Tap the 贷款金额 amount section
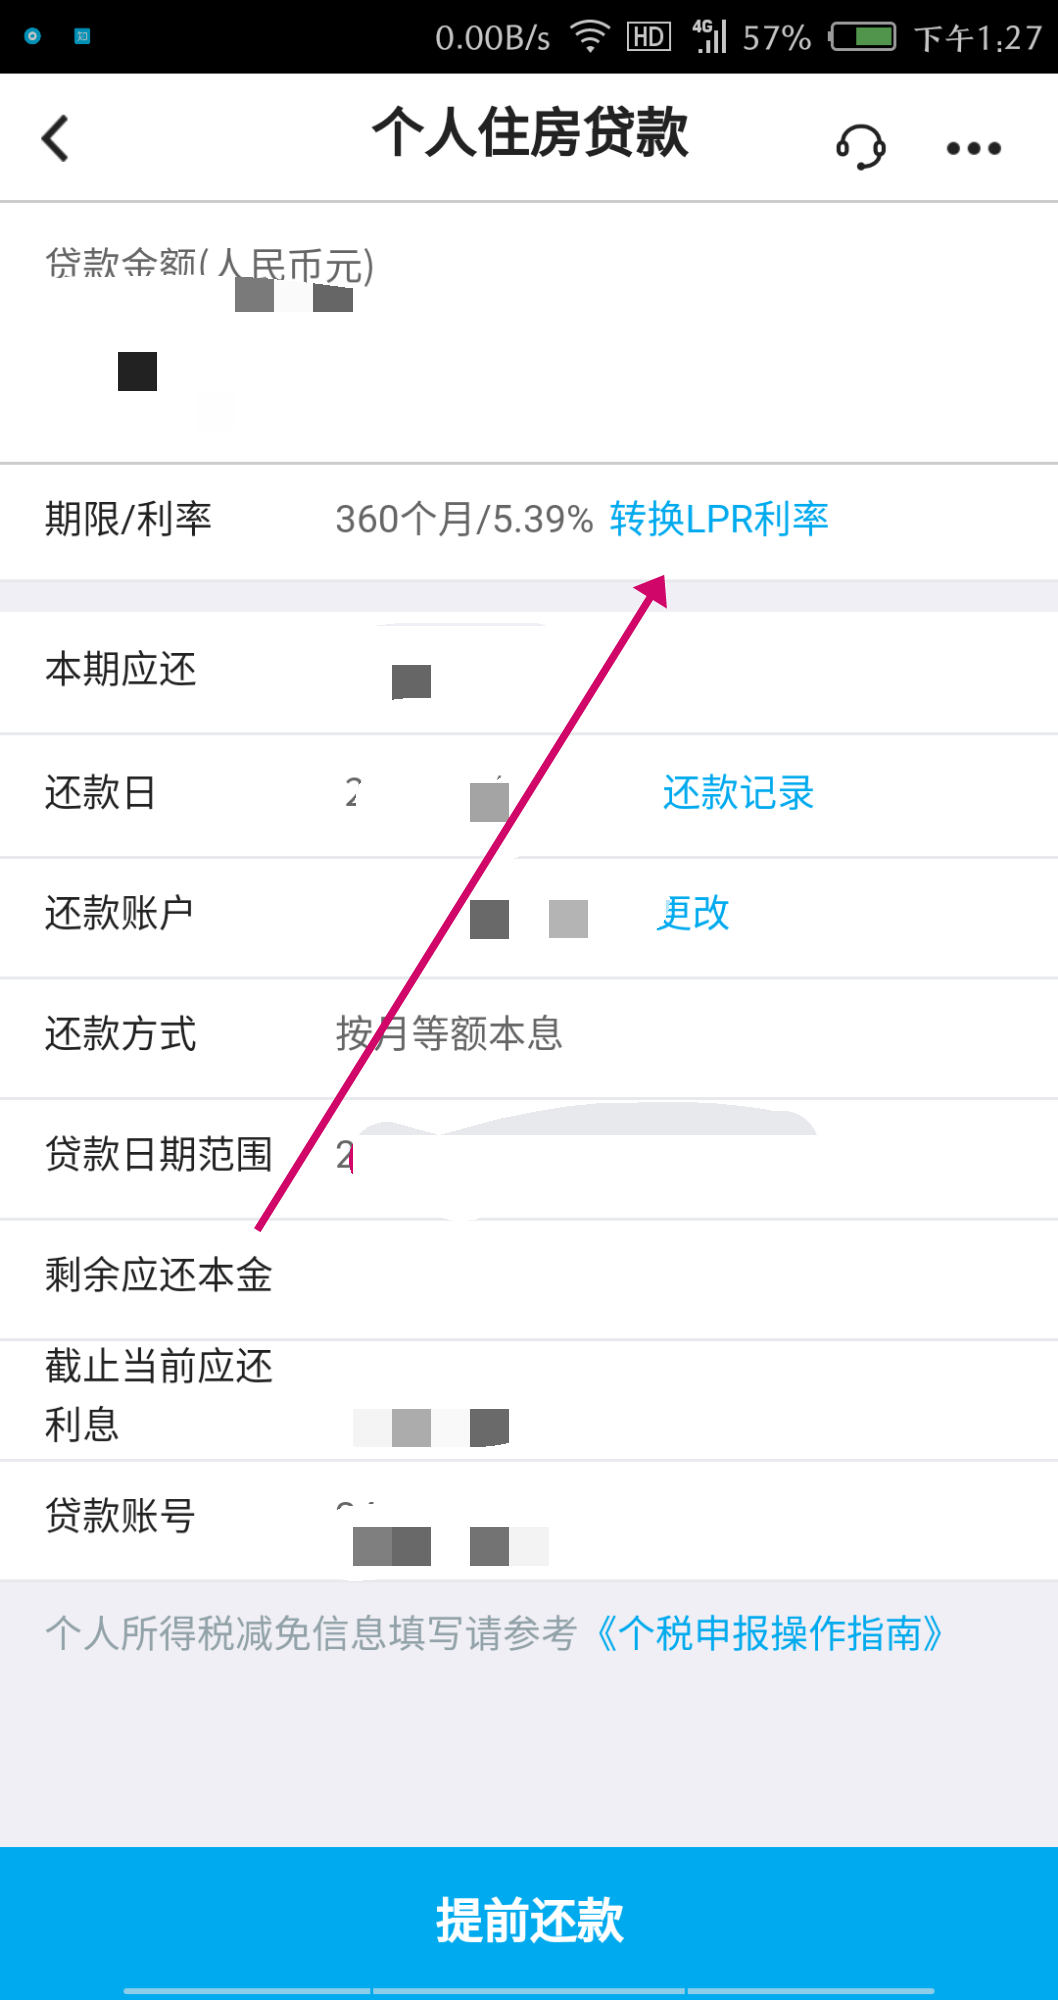This screenshot has width=1058, height=2000. pos(529,332)
